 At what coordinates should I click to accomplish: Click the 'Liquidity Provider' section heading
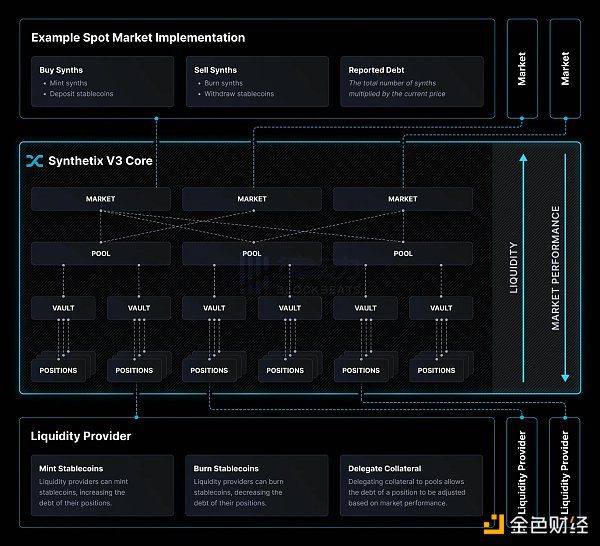point(81,436)
